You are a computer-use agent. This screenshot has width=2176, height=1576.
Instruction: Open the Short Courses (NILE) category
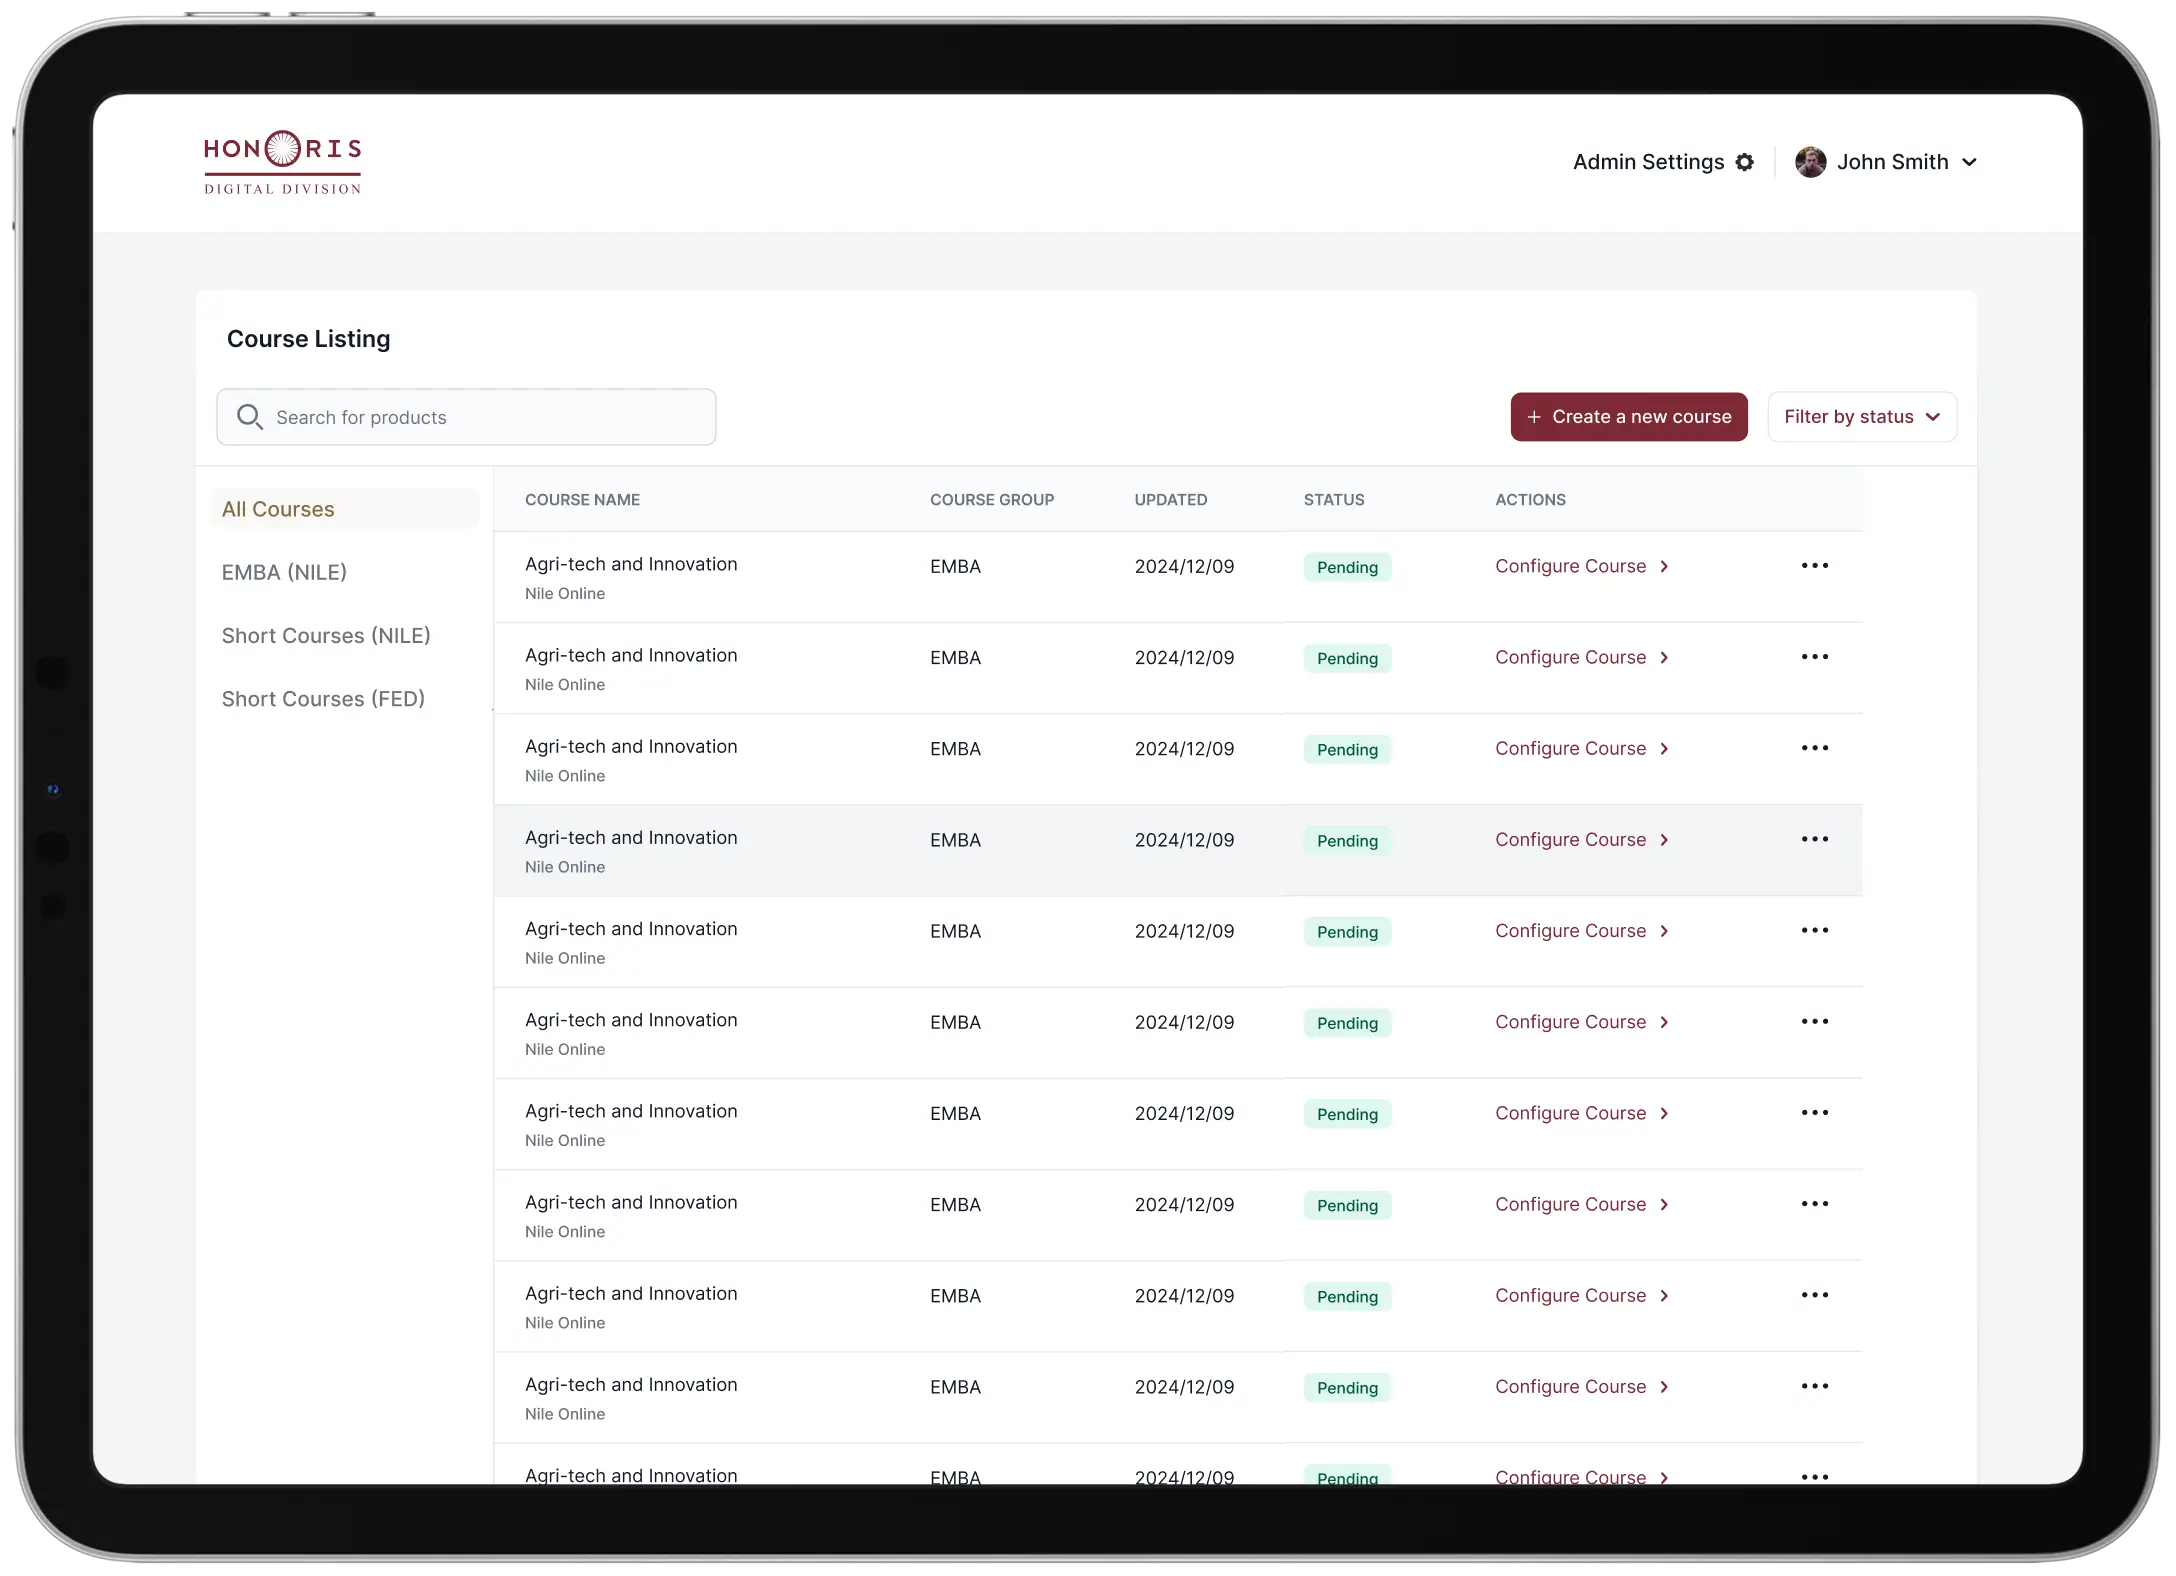pos(326,636)
